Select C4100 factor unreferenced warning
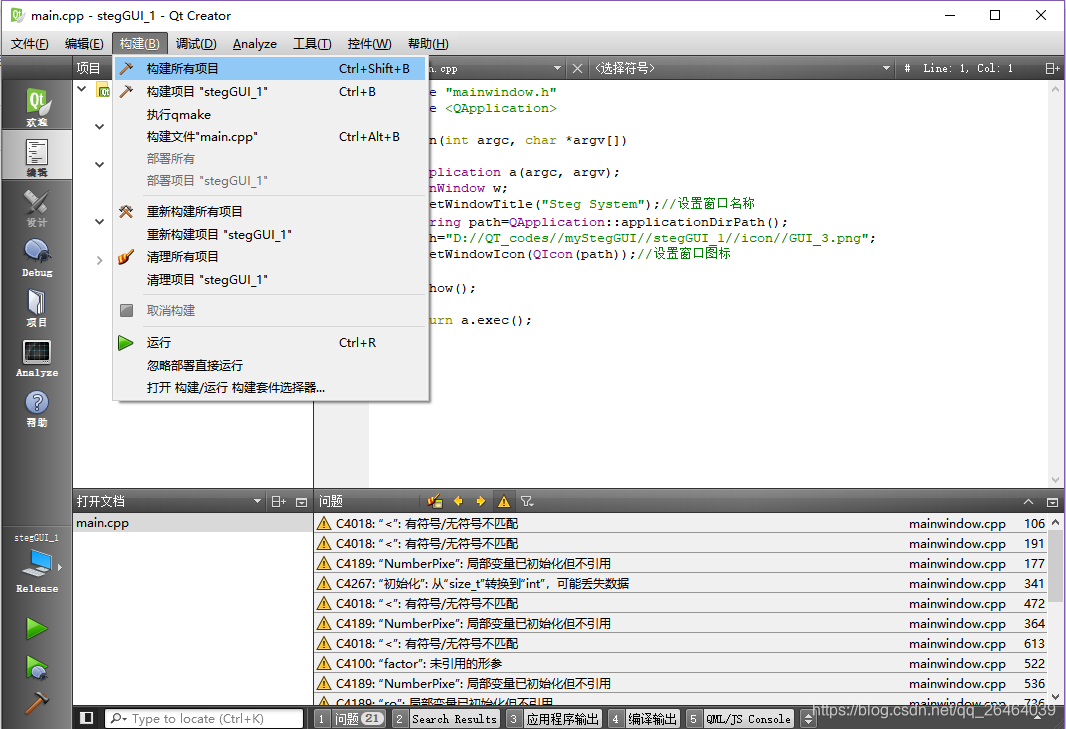The width and height of the screenshot is (1066, 729). pos(681,663)
